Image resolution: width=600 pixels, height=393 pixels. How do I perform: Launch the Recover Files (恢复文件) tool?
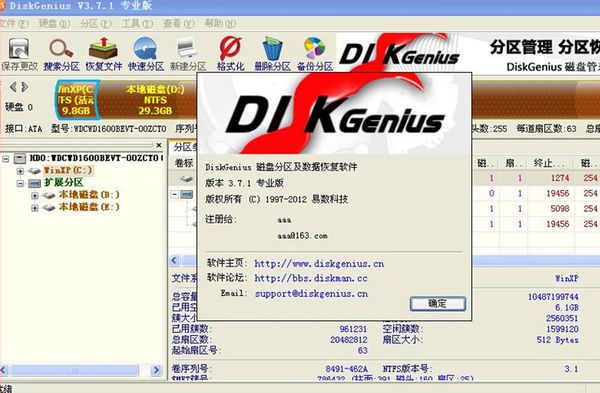103,54
